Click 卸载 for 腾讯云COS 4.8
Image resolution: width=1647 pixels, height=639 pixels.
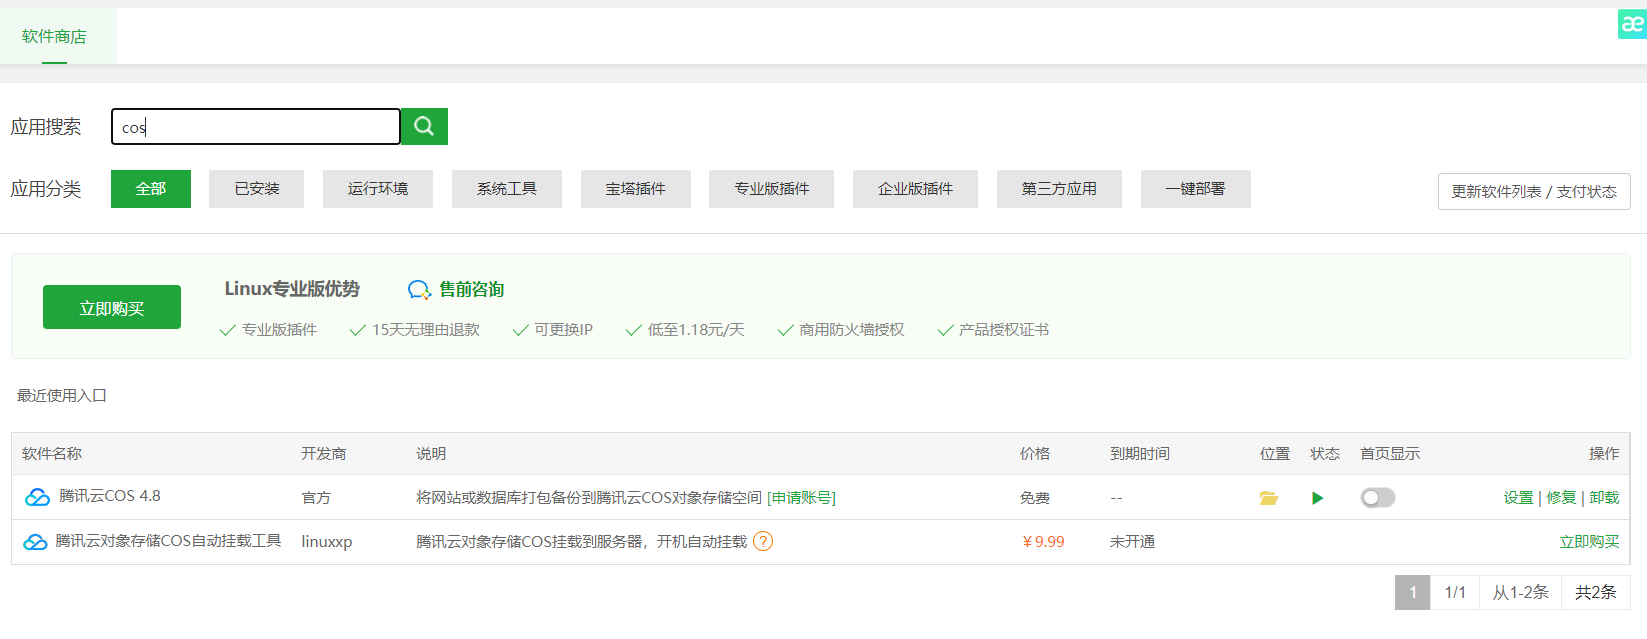tap(1604, 498)
